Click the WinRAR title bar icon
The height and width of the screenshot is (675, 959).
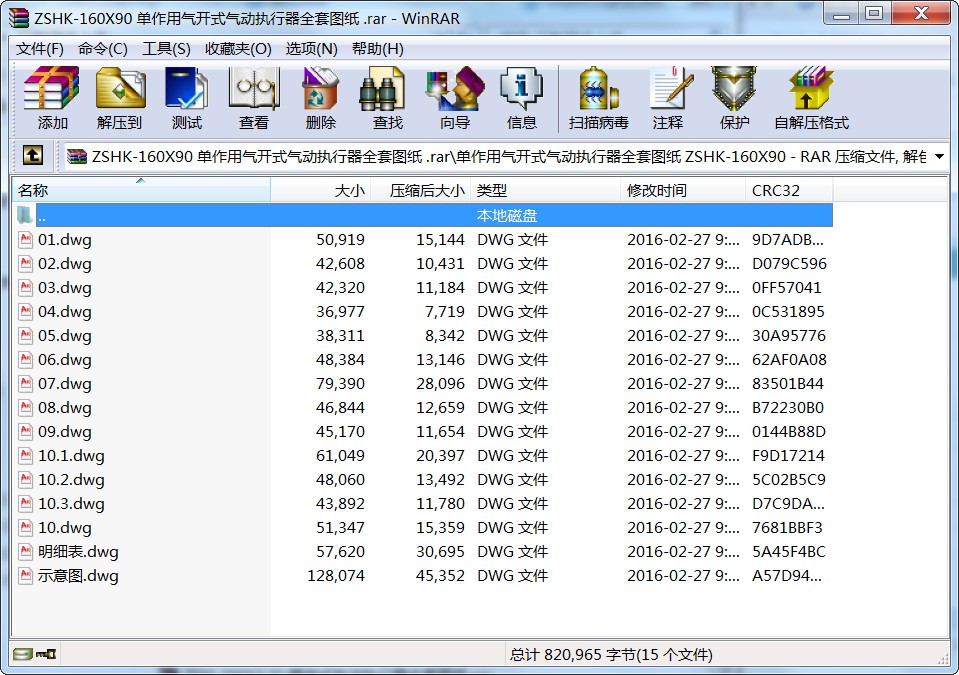click(19, 18)
